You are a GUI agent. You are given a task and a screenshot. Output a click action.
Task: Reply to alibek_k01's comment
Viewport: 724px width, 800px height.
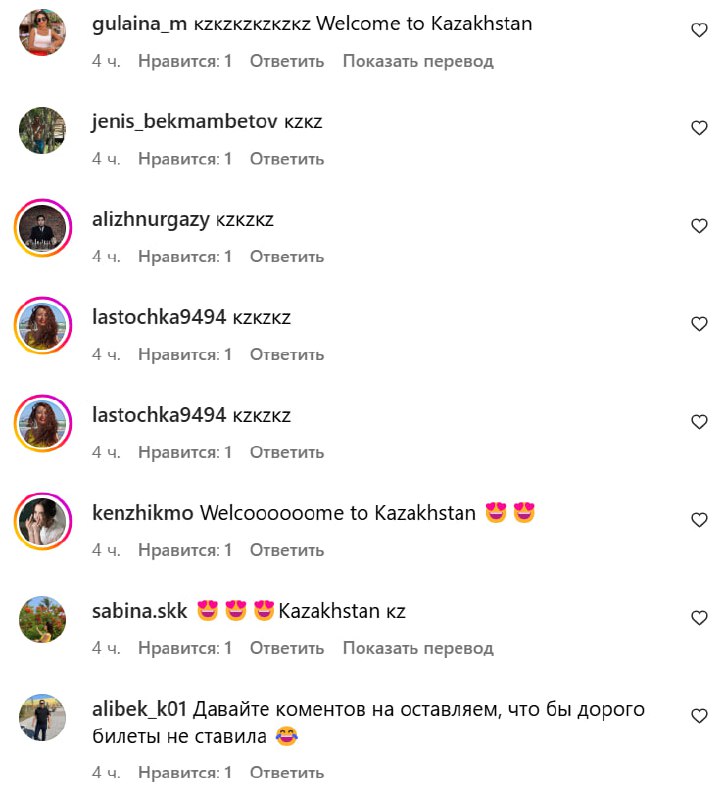pyautogui.click(x=287, y=772)
